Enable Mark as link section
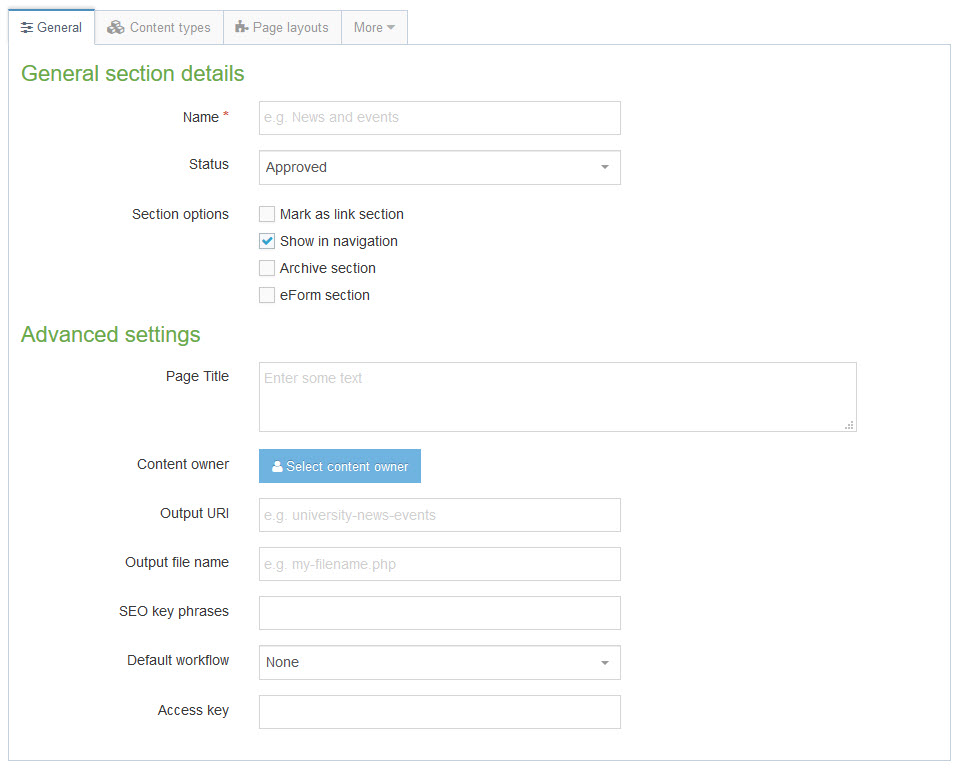Screen dimensions: 960x770 point(266,213)
